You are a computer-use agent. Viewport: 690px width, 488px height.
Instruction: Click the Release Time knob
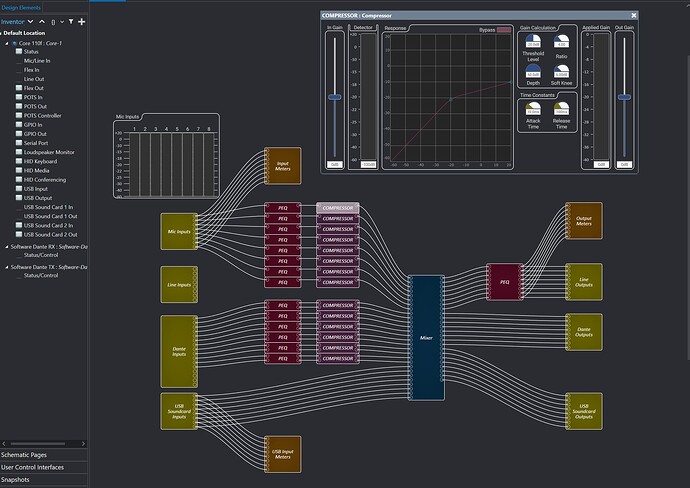(x=561, y=109)
